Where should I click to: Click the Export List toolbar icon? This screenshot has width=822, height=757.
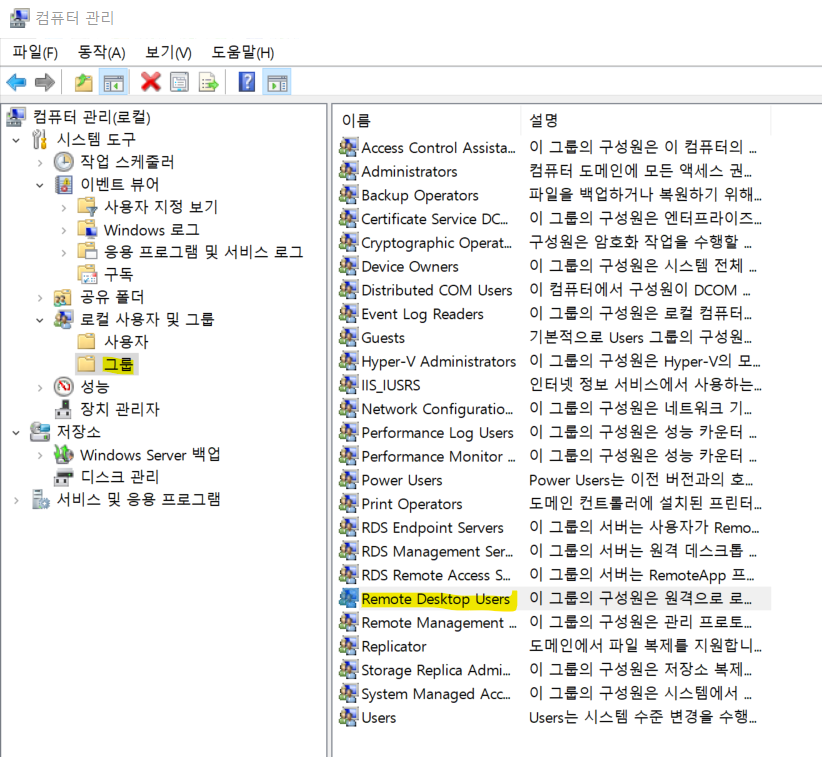pyautogui.click(x=209, y=82)
